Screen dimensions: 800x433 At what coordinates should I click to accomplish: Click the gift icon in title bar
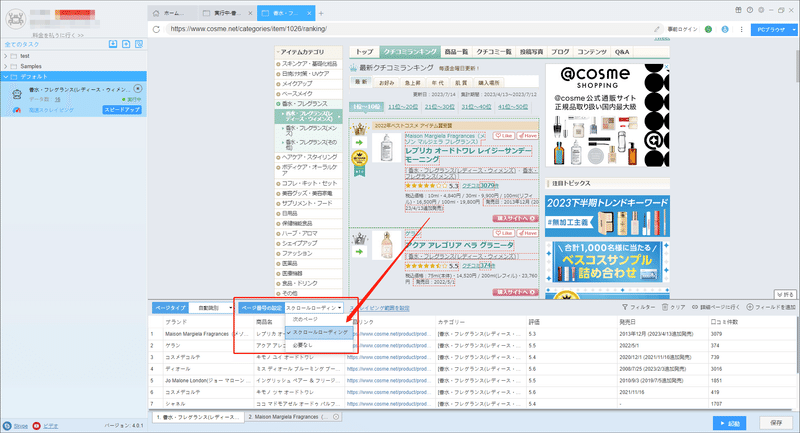(738, 10)
